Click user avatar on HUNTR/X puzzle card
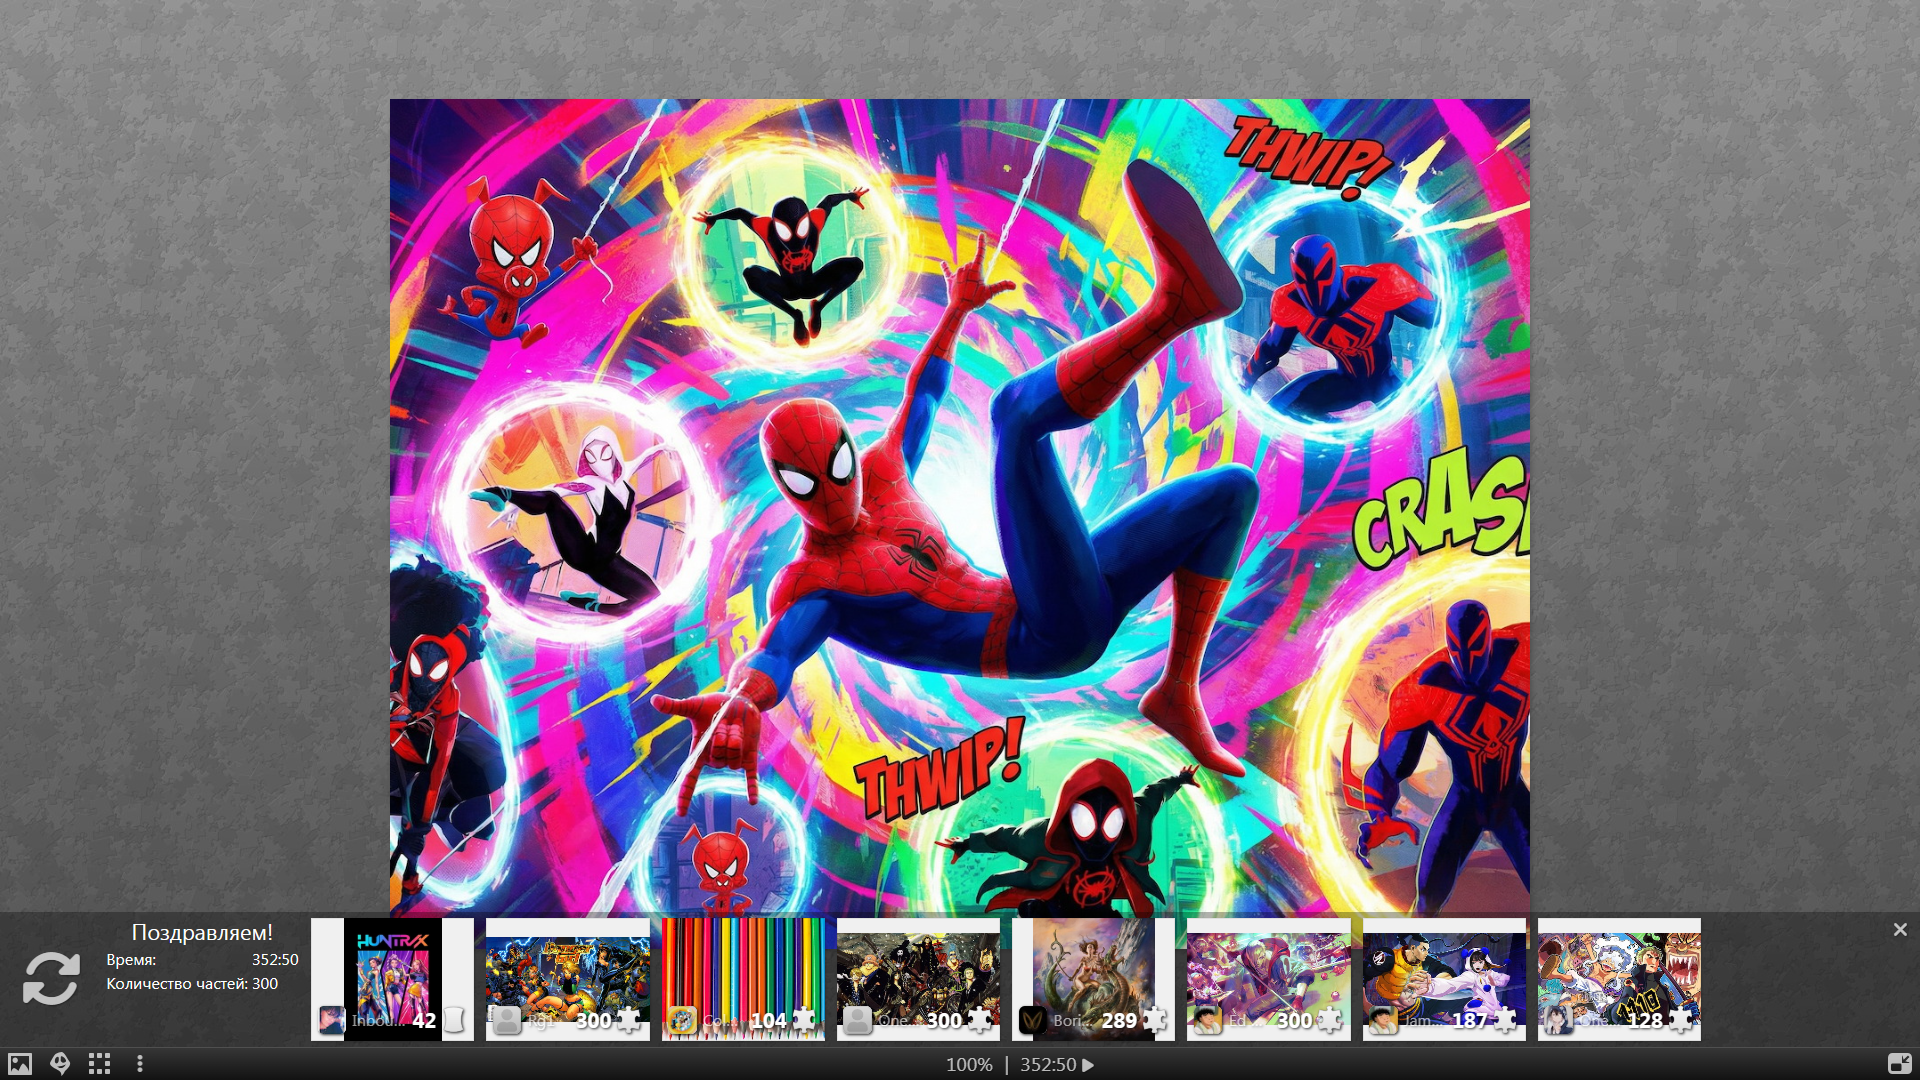Screen dimensions: 1920x1080 tap(331, 1020)
